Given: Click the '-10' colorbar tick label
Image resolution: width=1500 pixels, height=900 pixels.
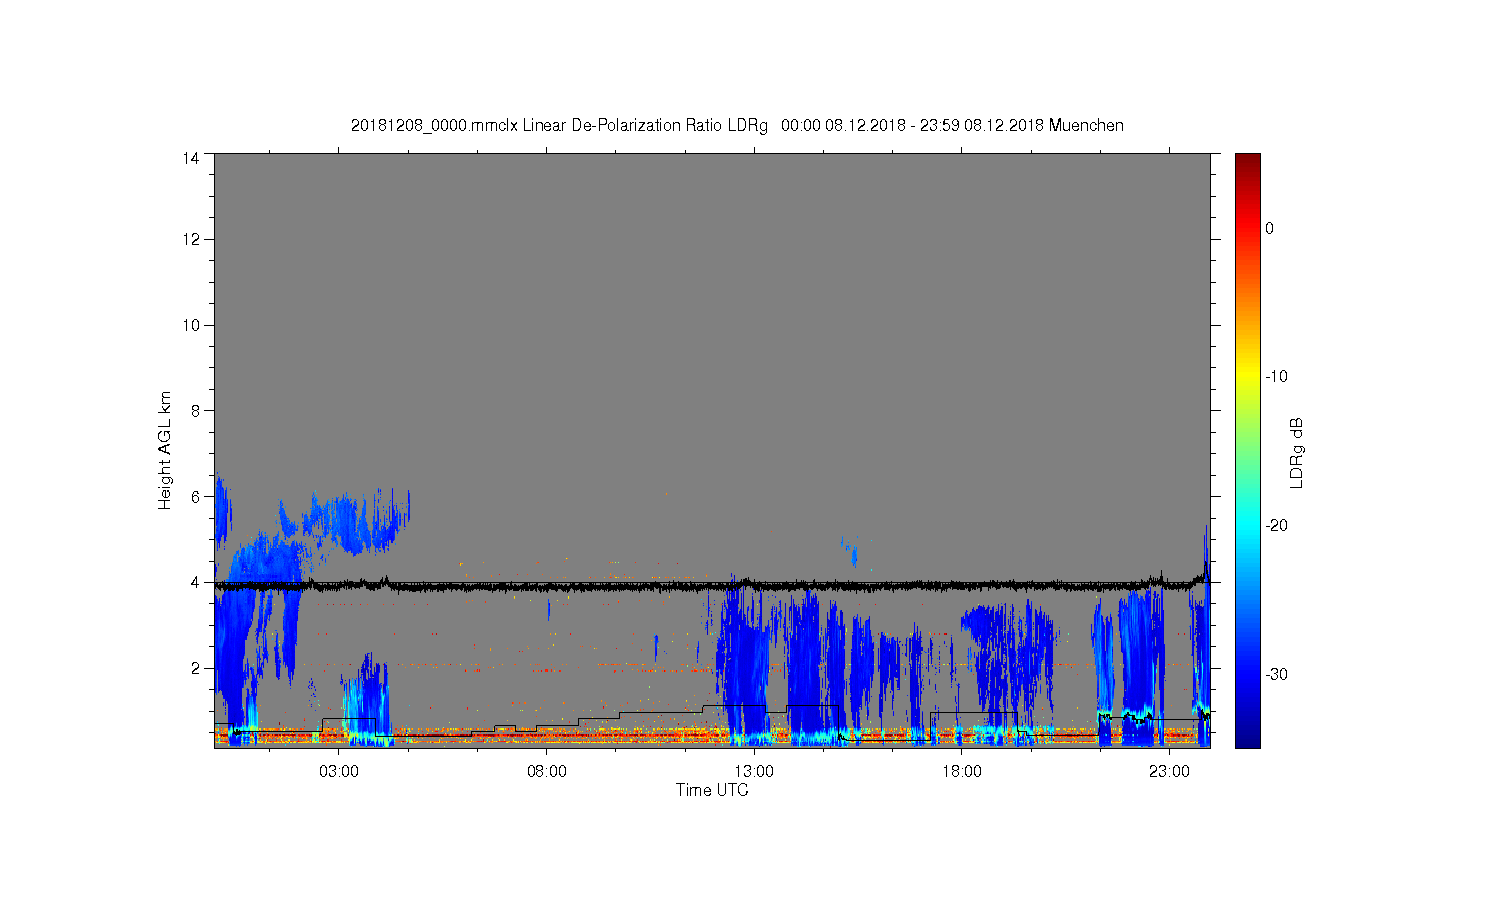Looking at the screenshot, I should (1276, 377).
